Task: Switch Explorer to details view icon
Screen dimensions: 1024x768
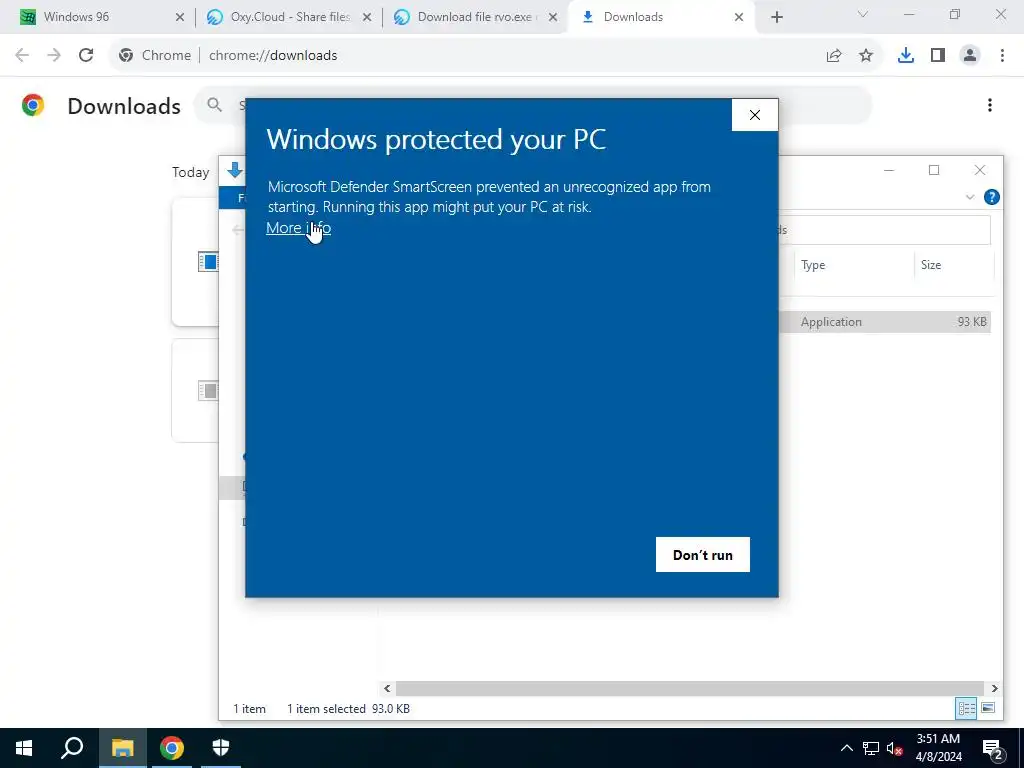Action: pyautogui.click(x=967, y=709)
